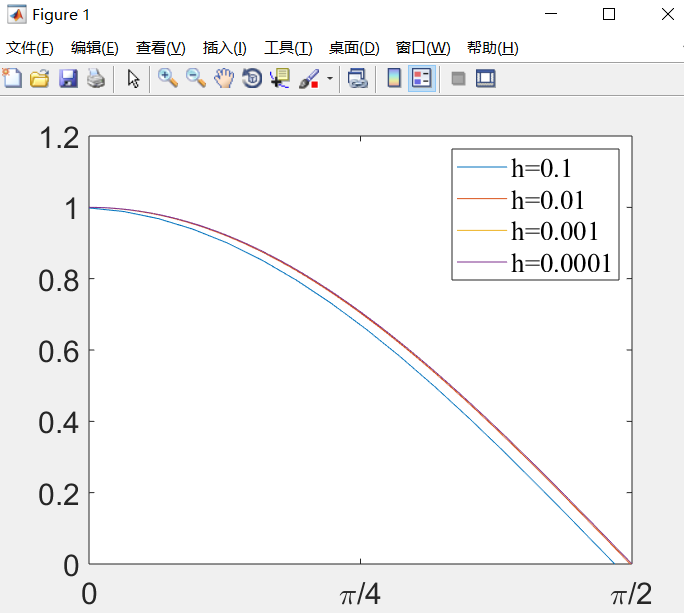Activate the Zoom Out tool
This screenshot has height=613, width=684.
point(196,79)
